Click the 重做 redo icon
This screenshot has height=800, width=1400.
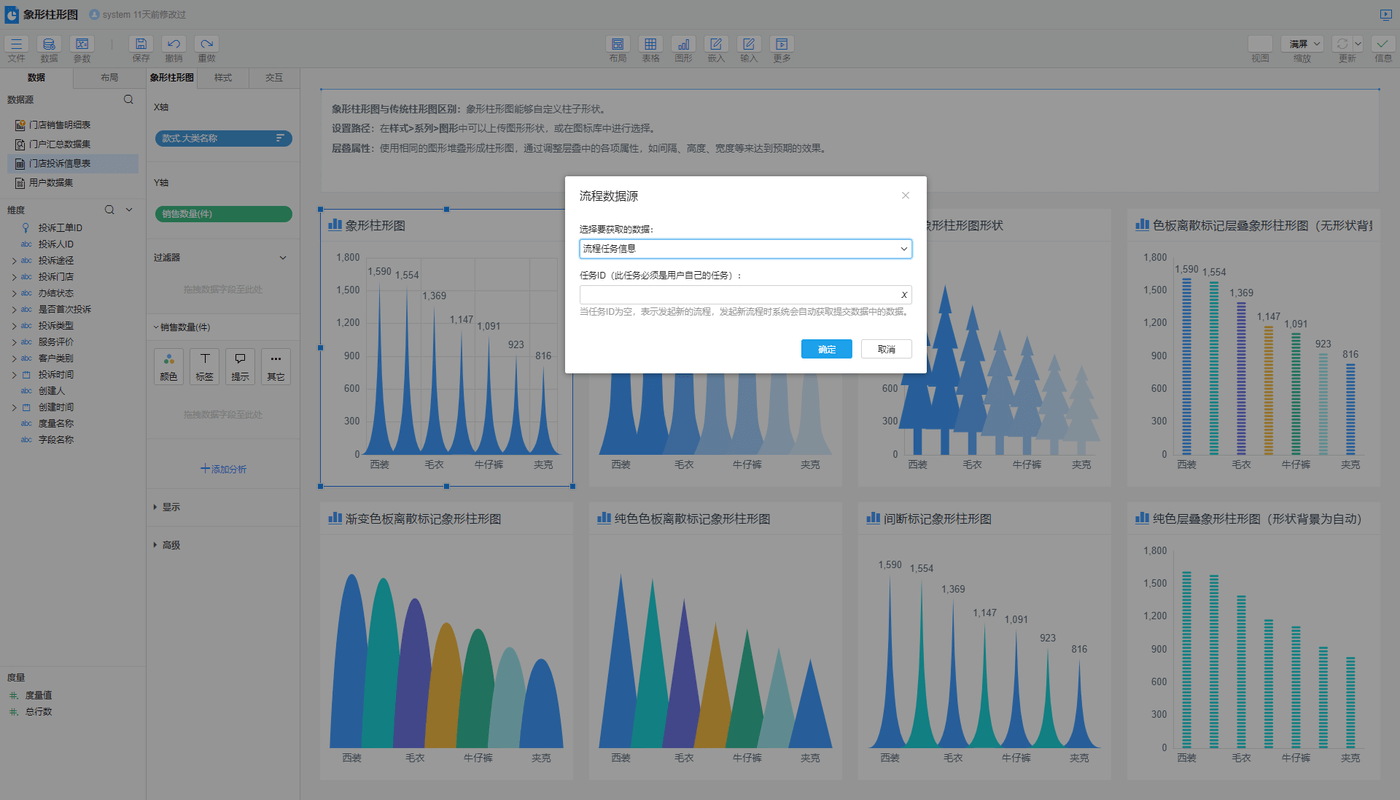pos(206,45)
